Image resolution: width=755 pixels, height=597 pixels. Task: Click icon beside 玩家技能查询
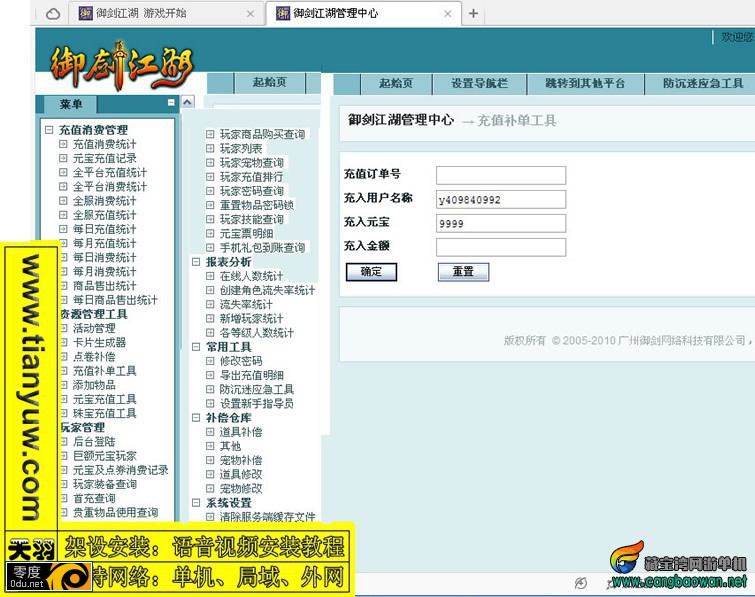(210, 220)
